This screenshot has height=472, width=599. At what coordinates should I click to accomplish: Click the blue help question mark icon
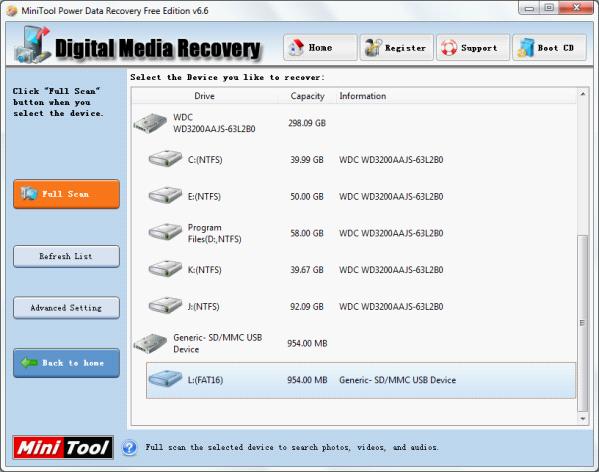130,447
